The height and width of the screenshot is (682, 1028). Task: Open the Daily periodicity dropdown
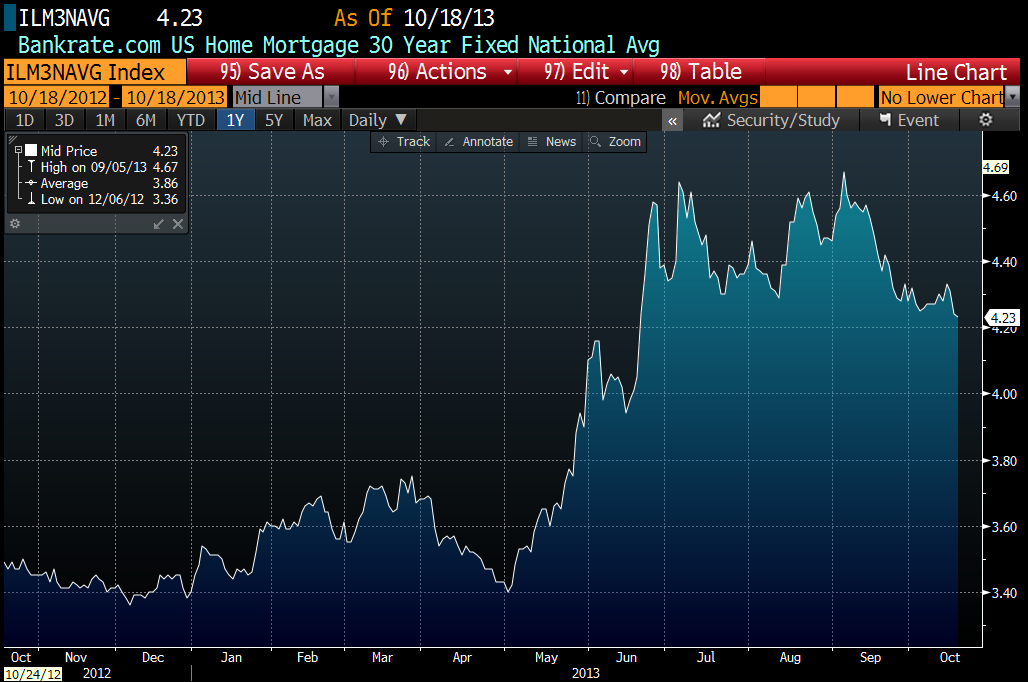pos(376,120)
